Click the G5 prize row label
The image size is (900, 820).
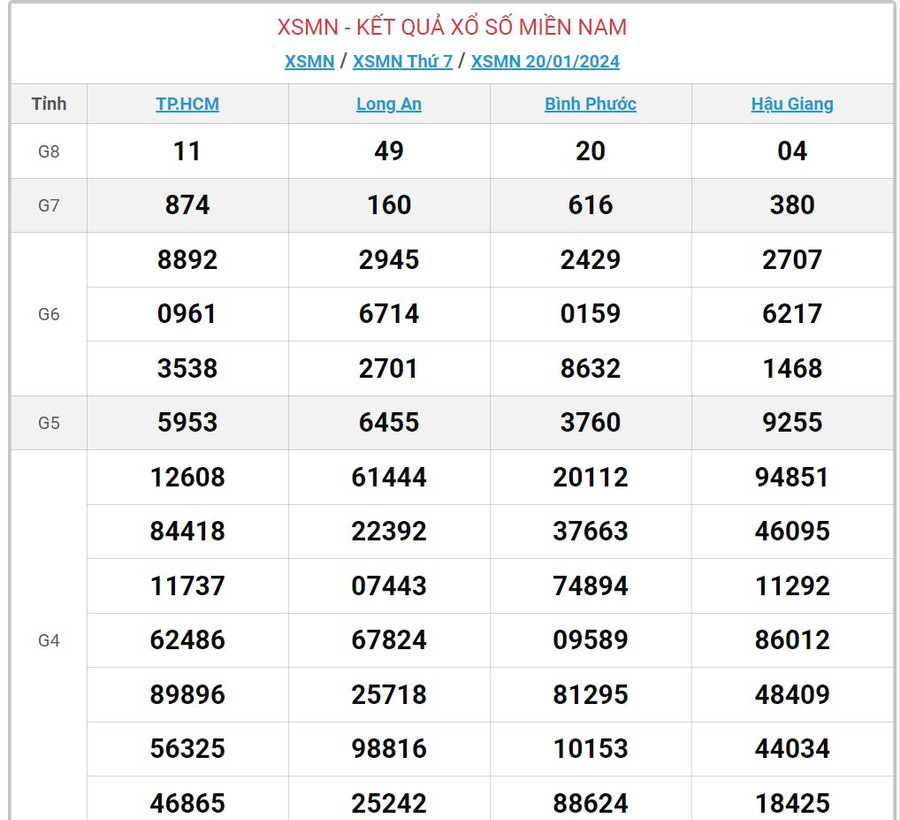[49, 422]
